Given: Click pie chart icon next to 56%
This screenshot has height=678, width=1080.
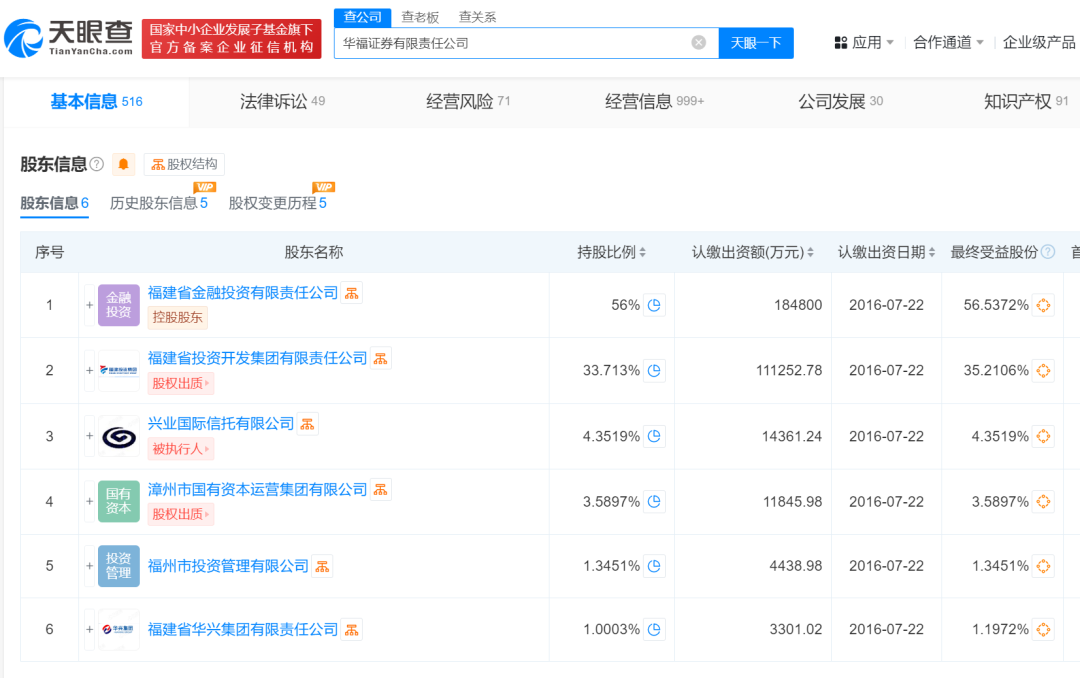Looking at the screenshot, I should point(654,305).
